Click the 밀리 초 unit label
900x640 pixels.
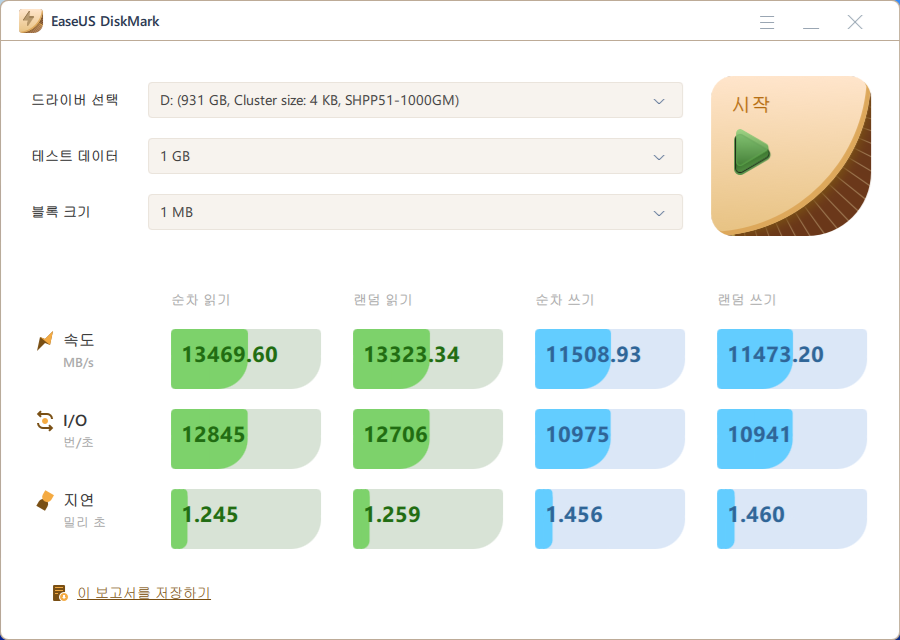[84, 522]
